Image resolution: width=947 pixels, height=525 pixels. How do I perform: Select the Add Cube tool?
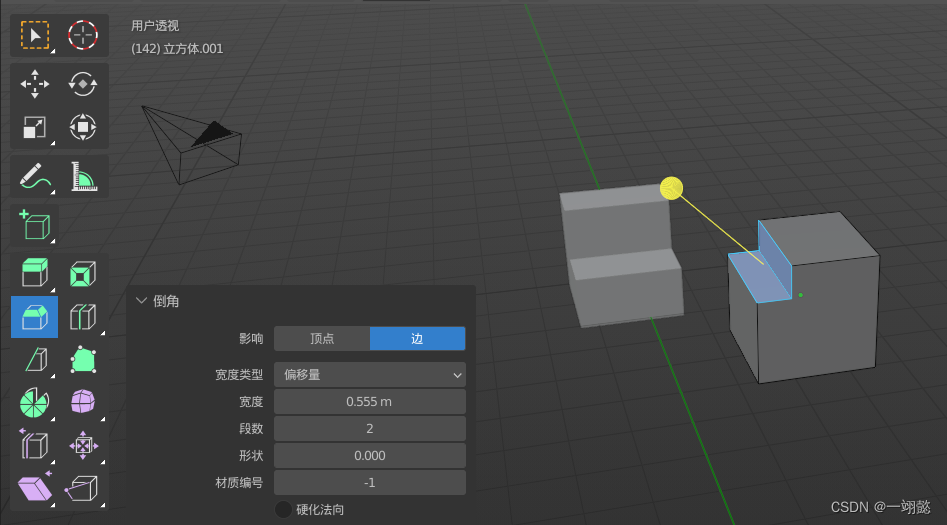[34, 225]
